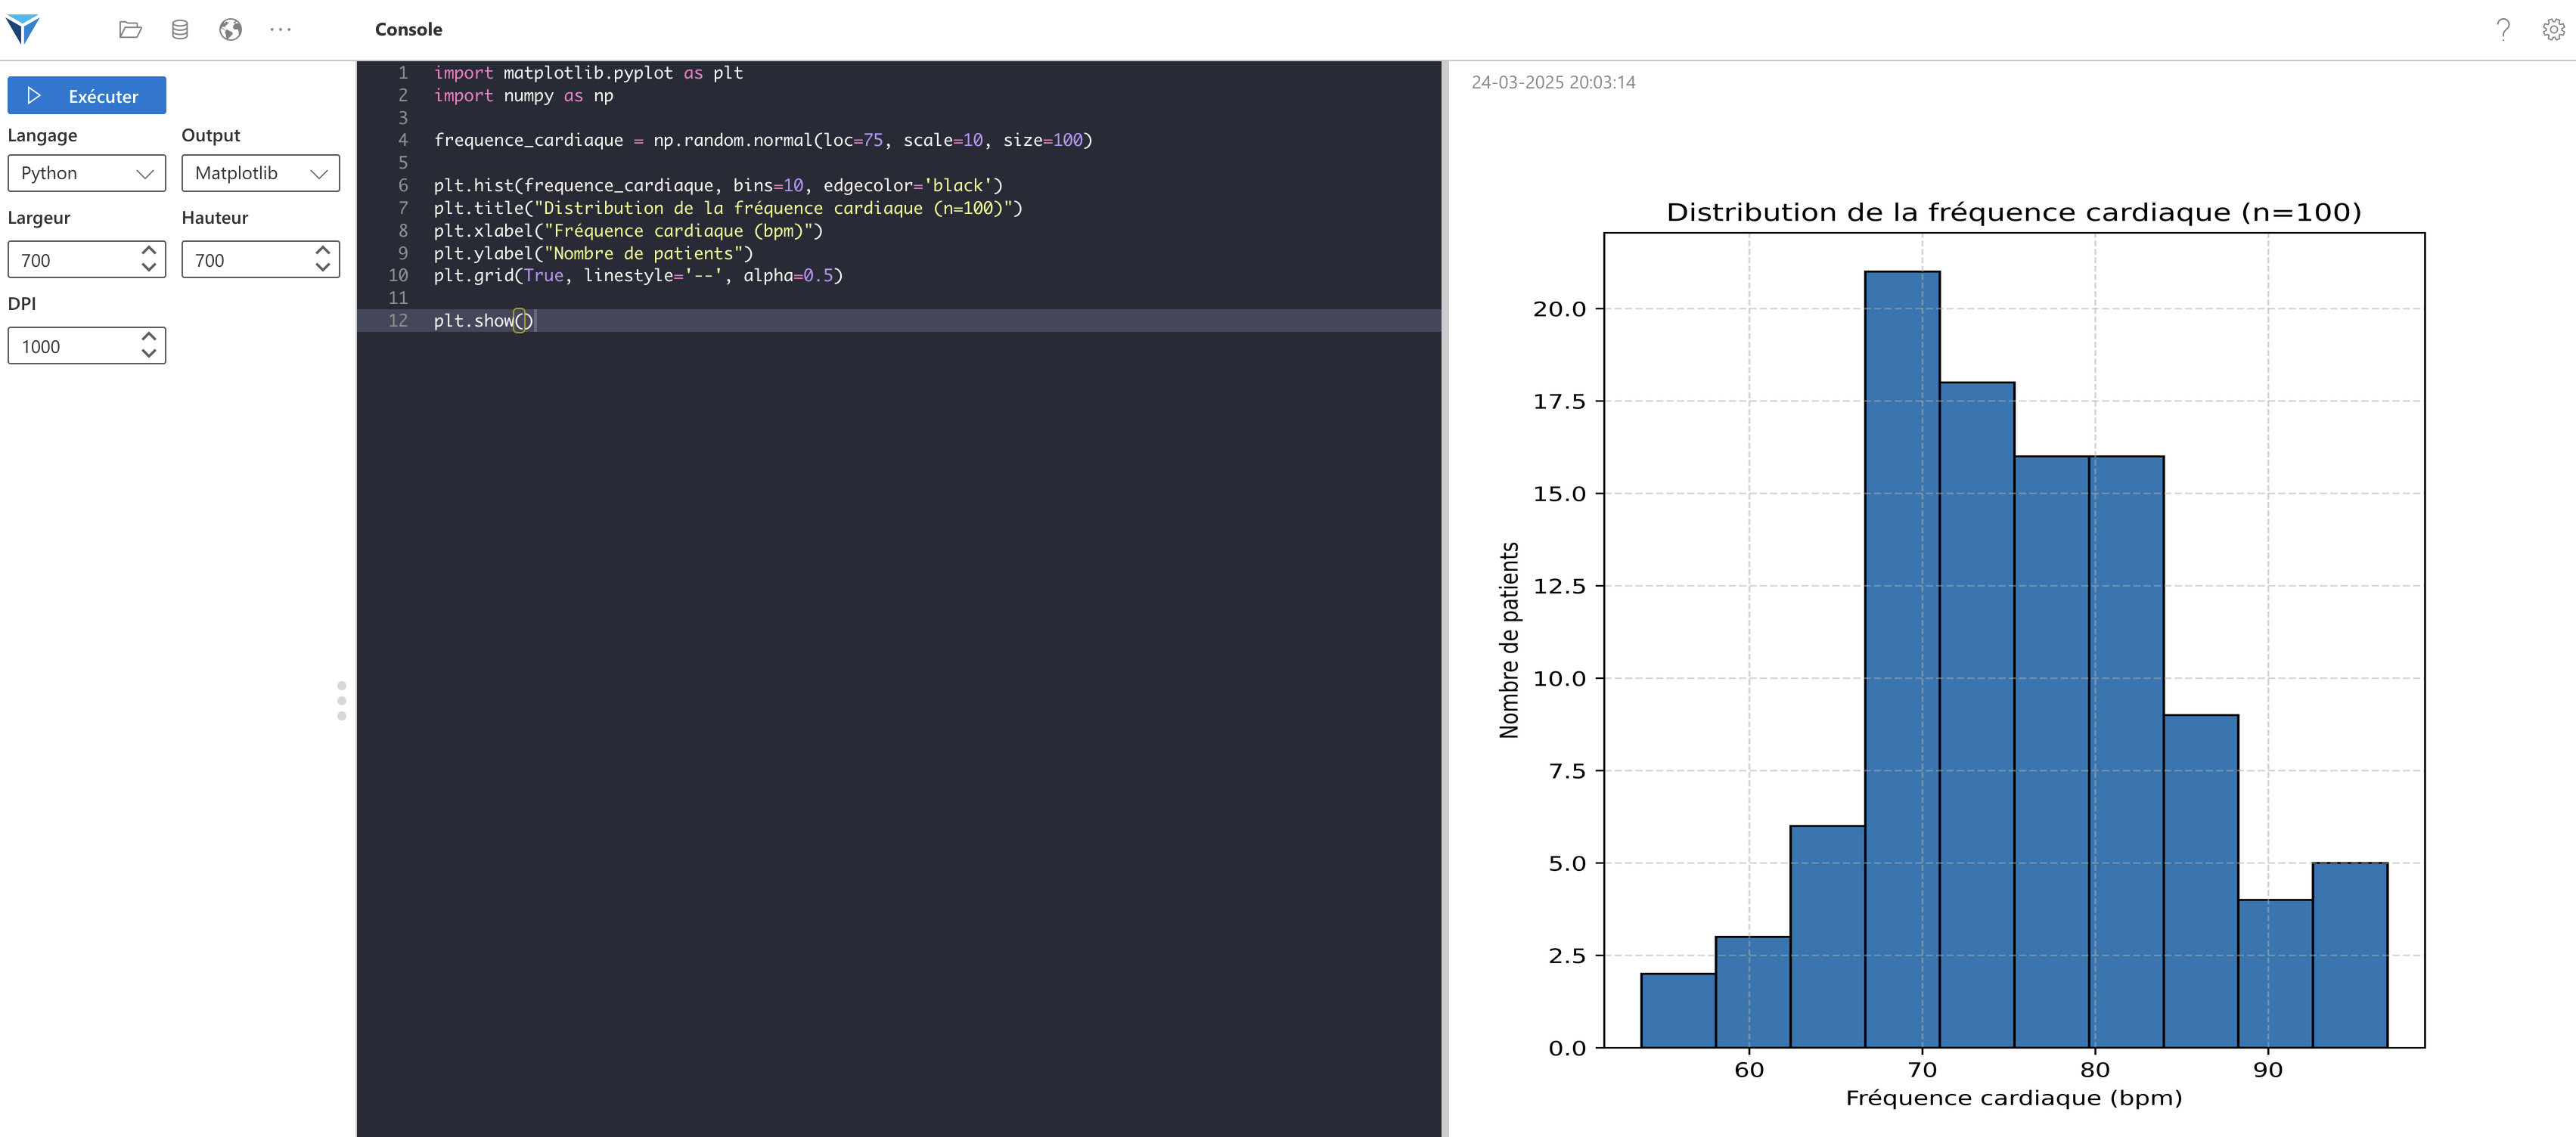
Task: Click the Exécuter run button
Action: (87, 96)
